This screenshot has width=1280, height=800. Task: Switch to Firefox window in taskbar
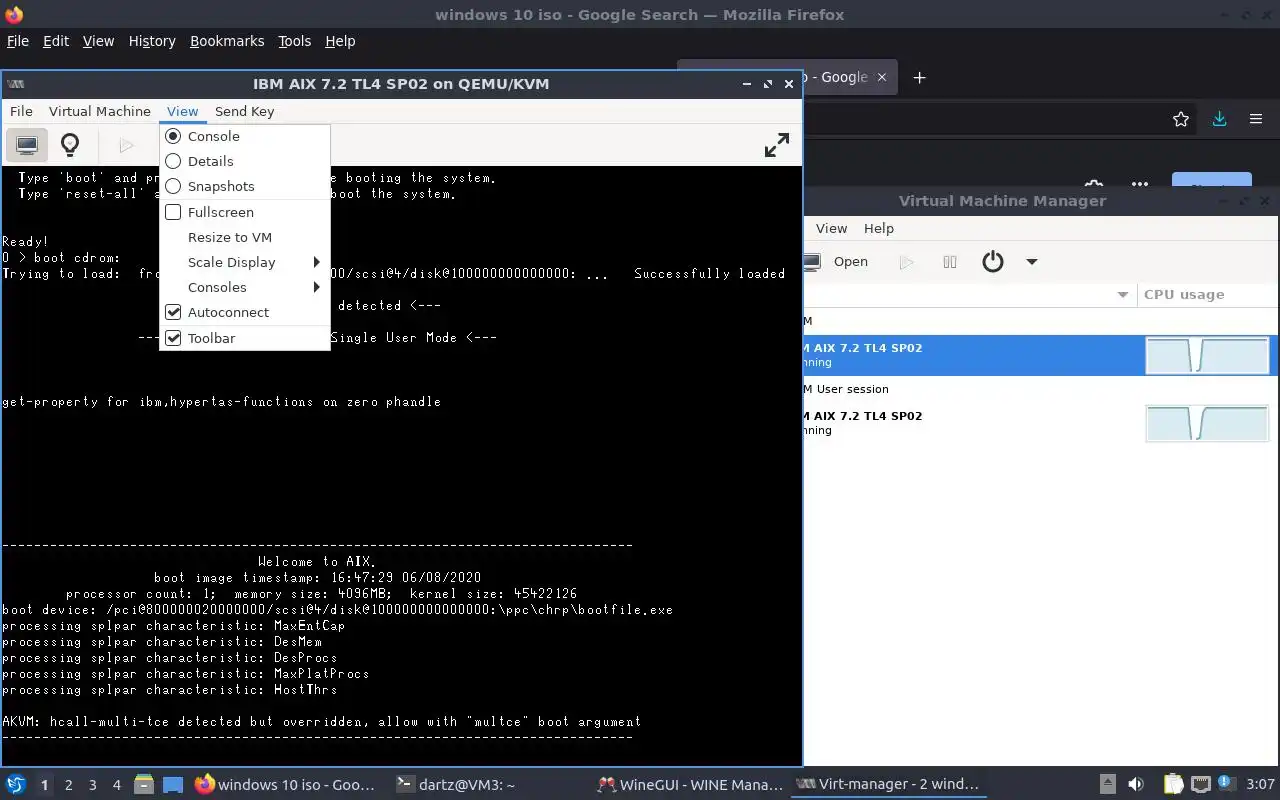point(286,784)
